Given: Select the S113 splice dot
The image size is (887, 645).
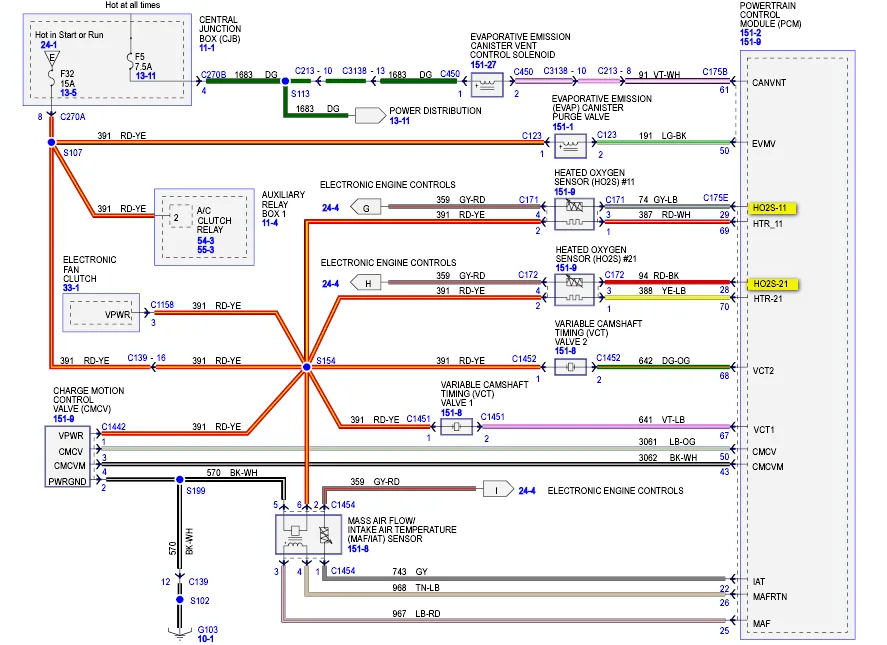Looking at the screenshot, I should (x=286, y=81).
